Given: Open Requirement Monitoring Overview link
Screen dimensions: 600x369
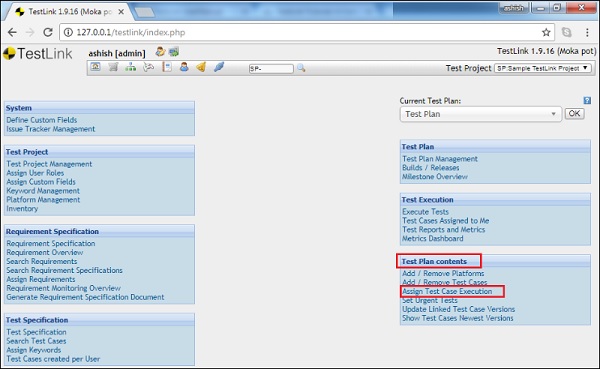Looking at the screenshot, I should [64, 288].
